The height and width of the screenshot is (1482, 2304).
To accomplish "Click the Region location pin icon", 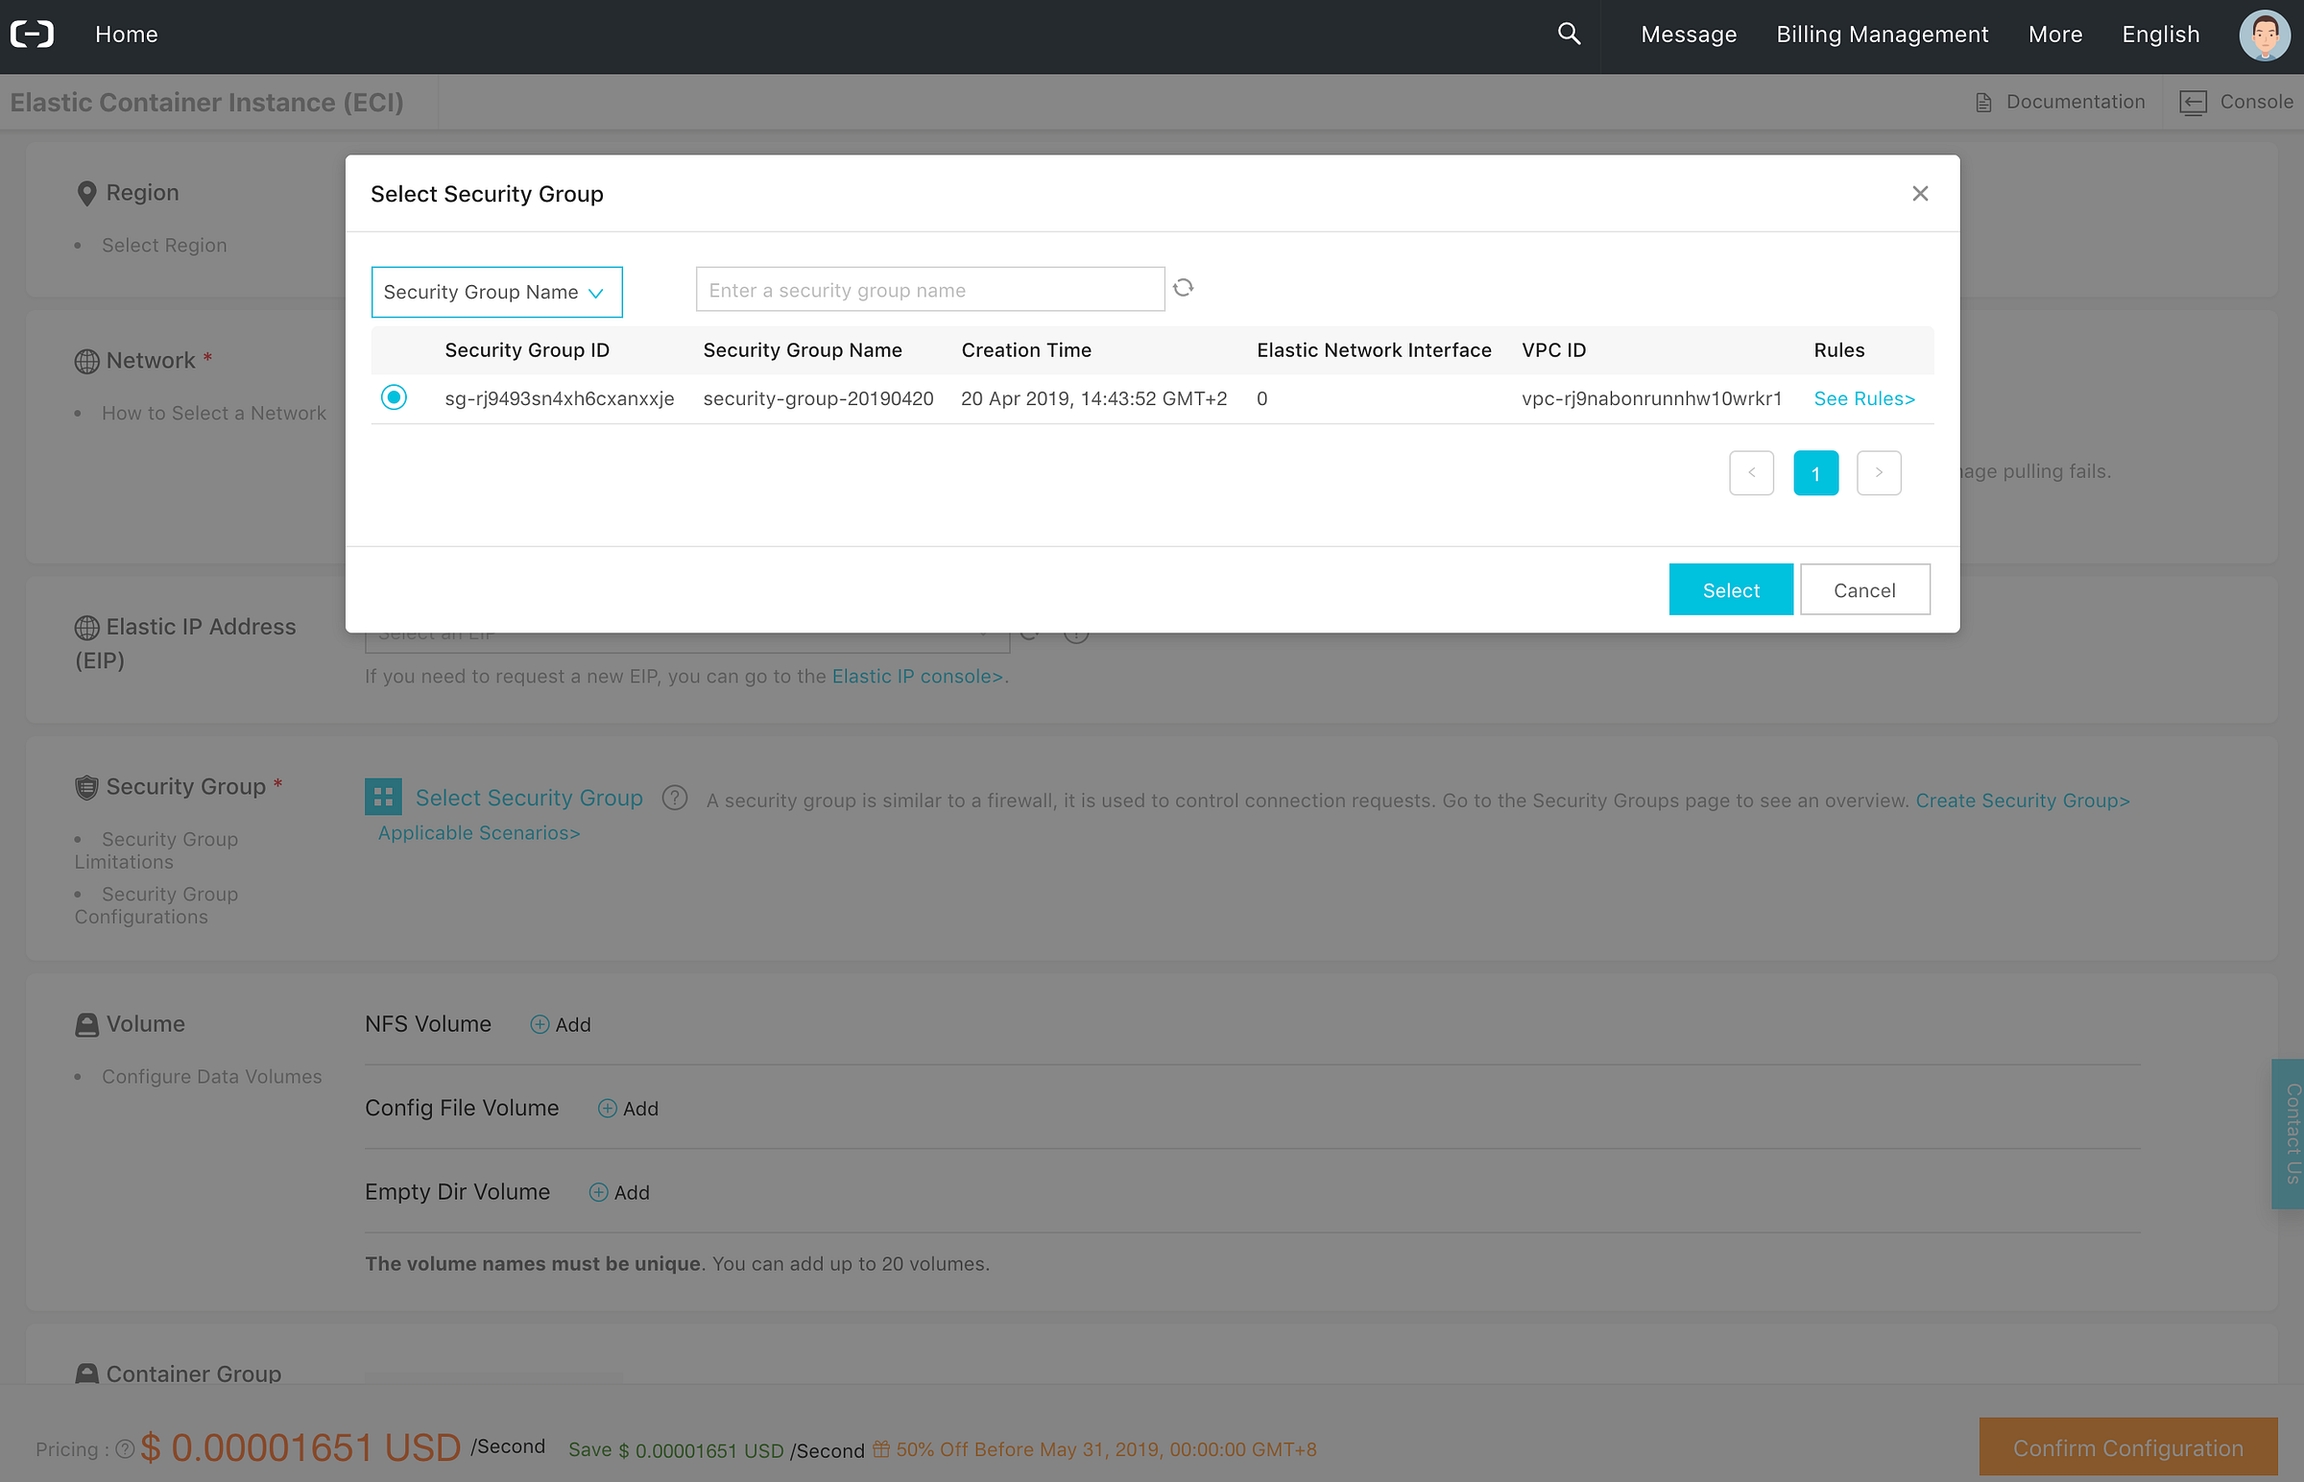I will pos(87,193).
